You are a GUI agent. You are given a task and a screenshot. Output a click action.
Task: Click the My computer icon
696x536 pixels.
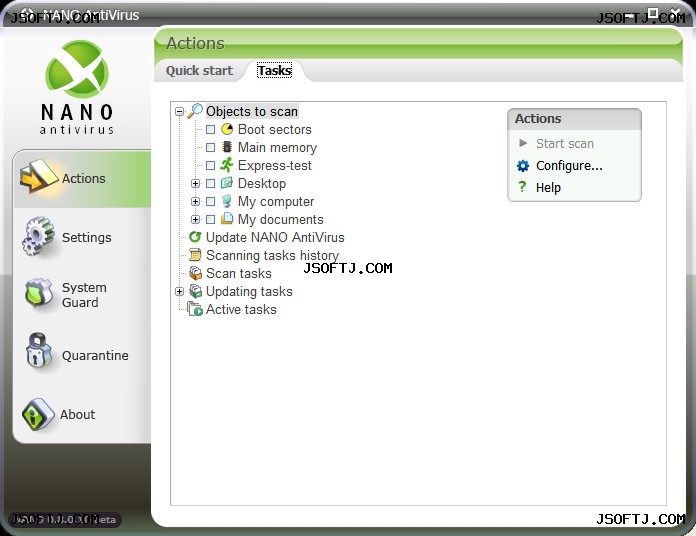point(227,201)
